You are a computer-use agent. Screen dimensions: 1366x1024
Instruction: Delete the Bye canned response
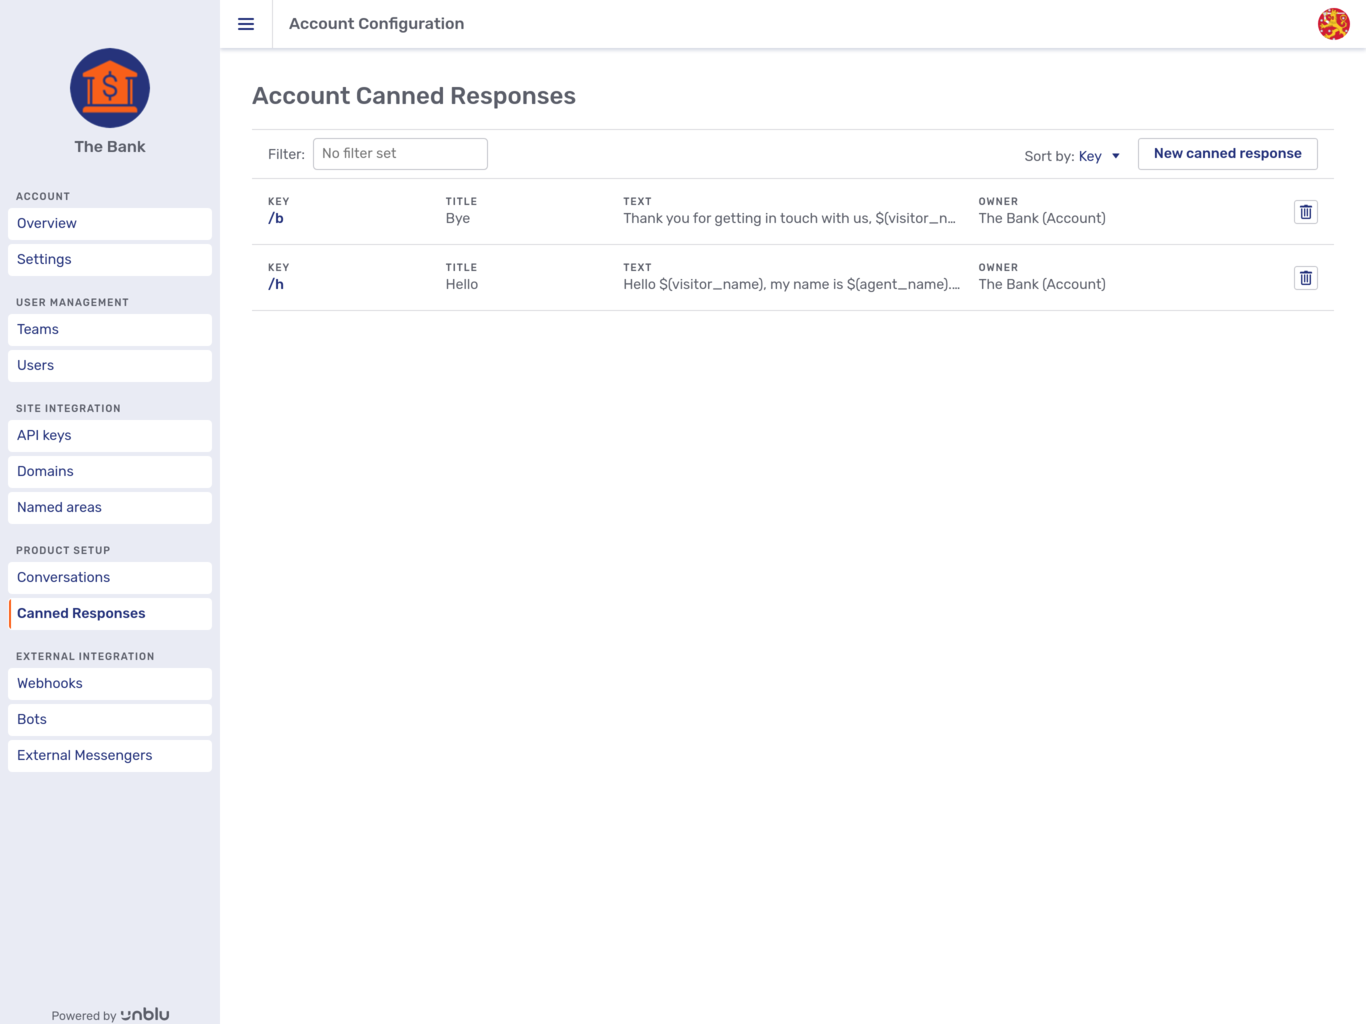pyautogui.click(x=1305, y=211)
